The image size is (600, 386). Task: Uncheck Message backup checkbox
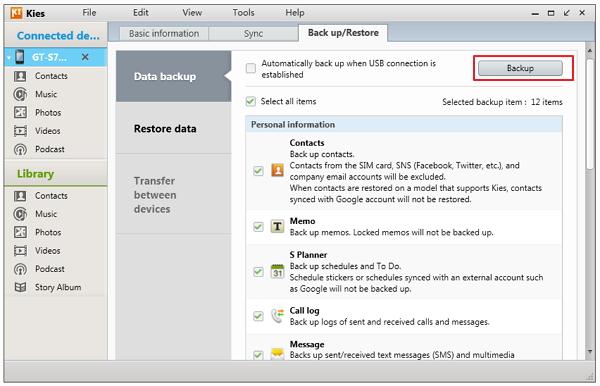coord(259,355)
